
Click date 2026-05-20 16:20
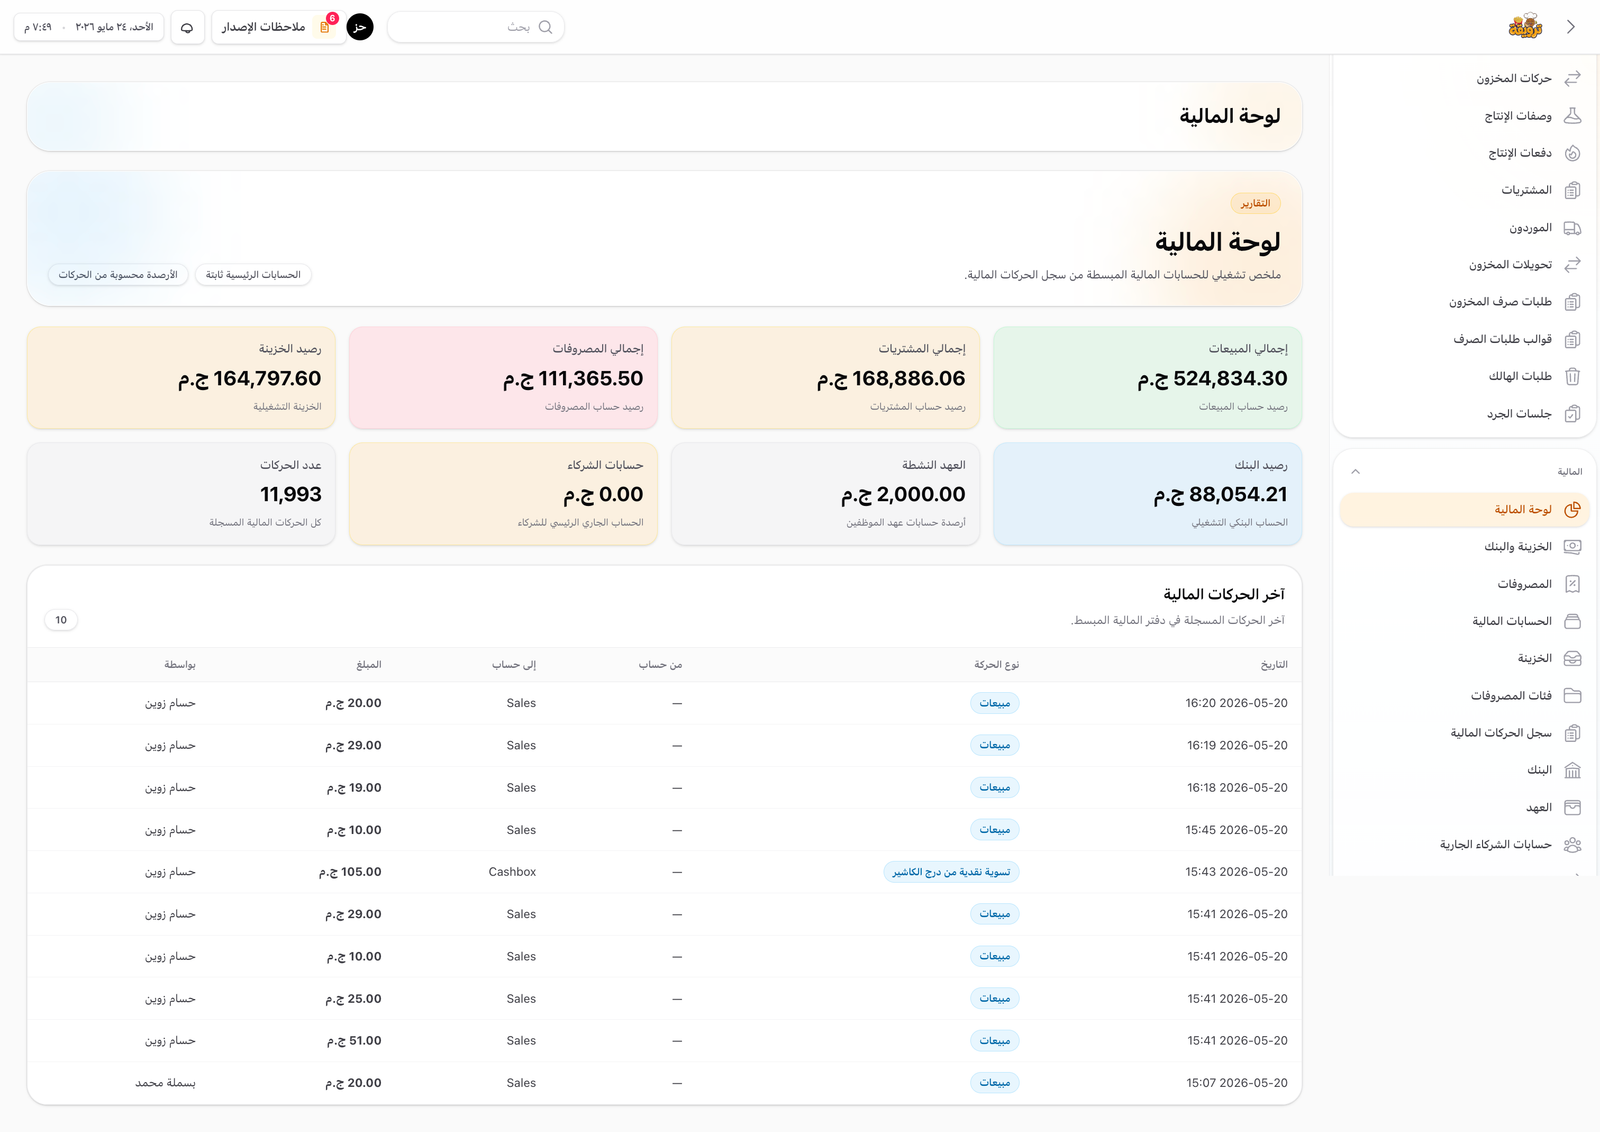(x=1236, y=704)
